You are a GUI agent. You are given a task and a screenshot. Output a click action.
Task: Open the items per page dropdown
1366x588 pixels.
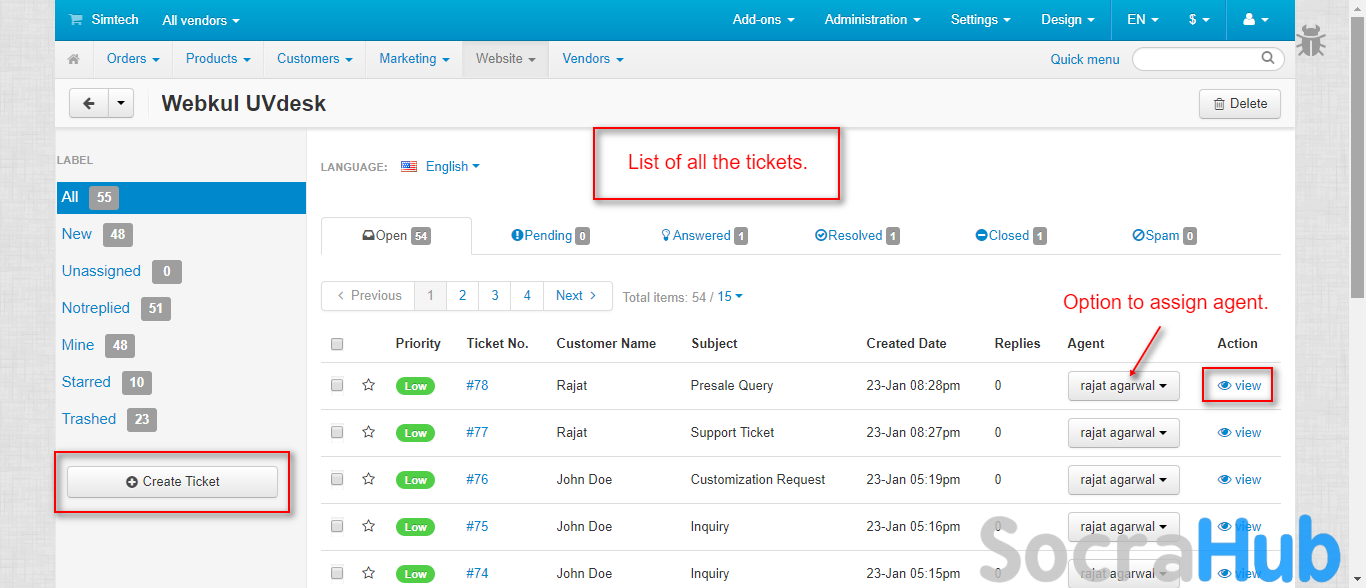730,297
